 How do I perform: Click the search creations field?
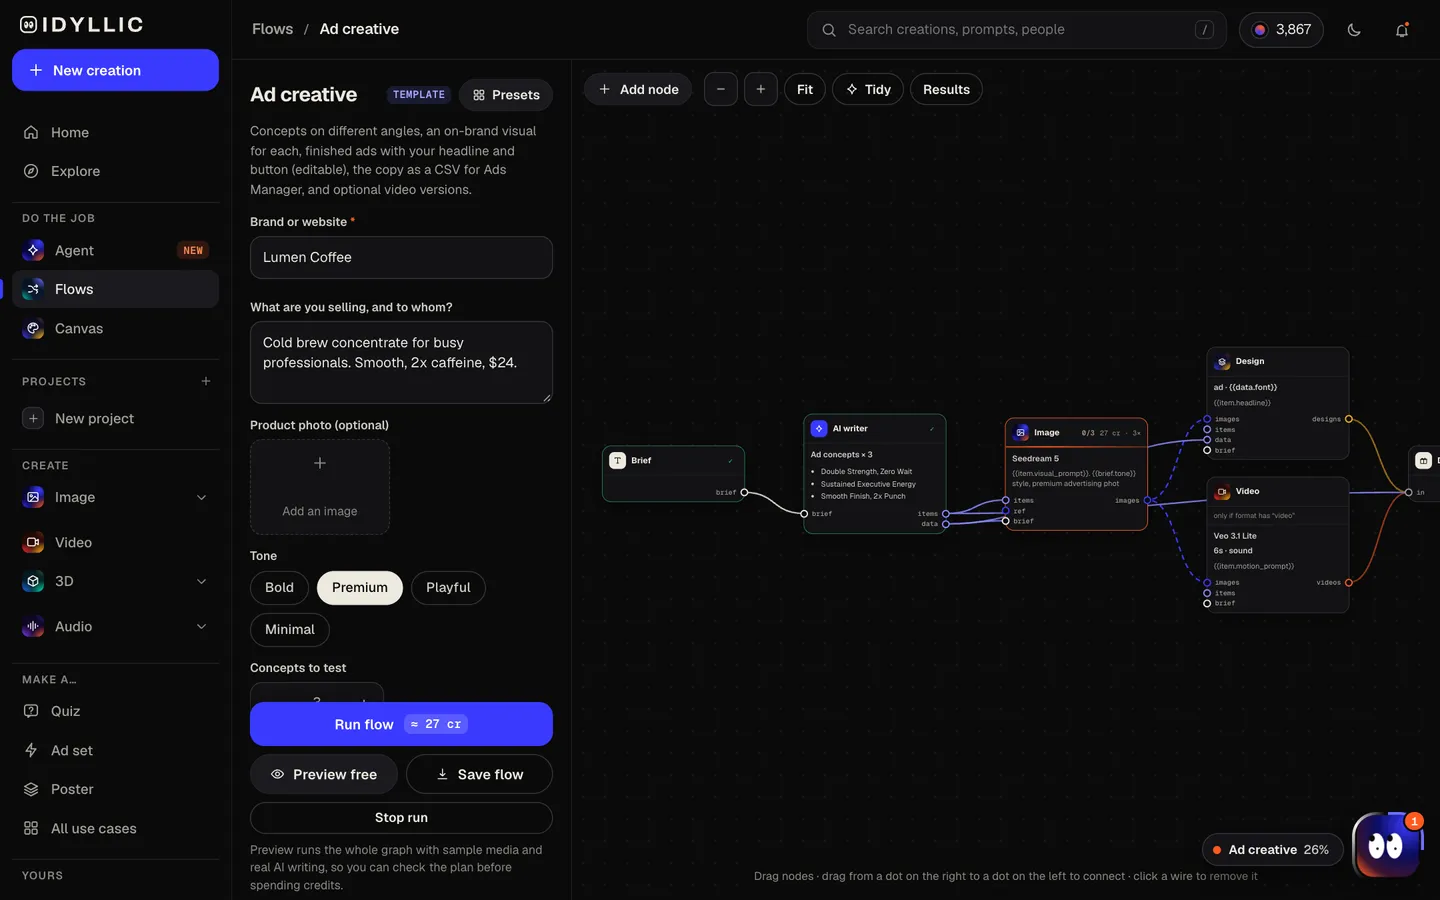pos(1017,30)
